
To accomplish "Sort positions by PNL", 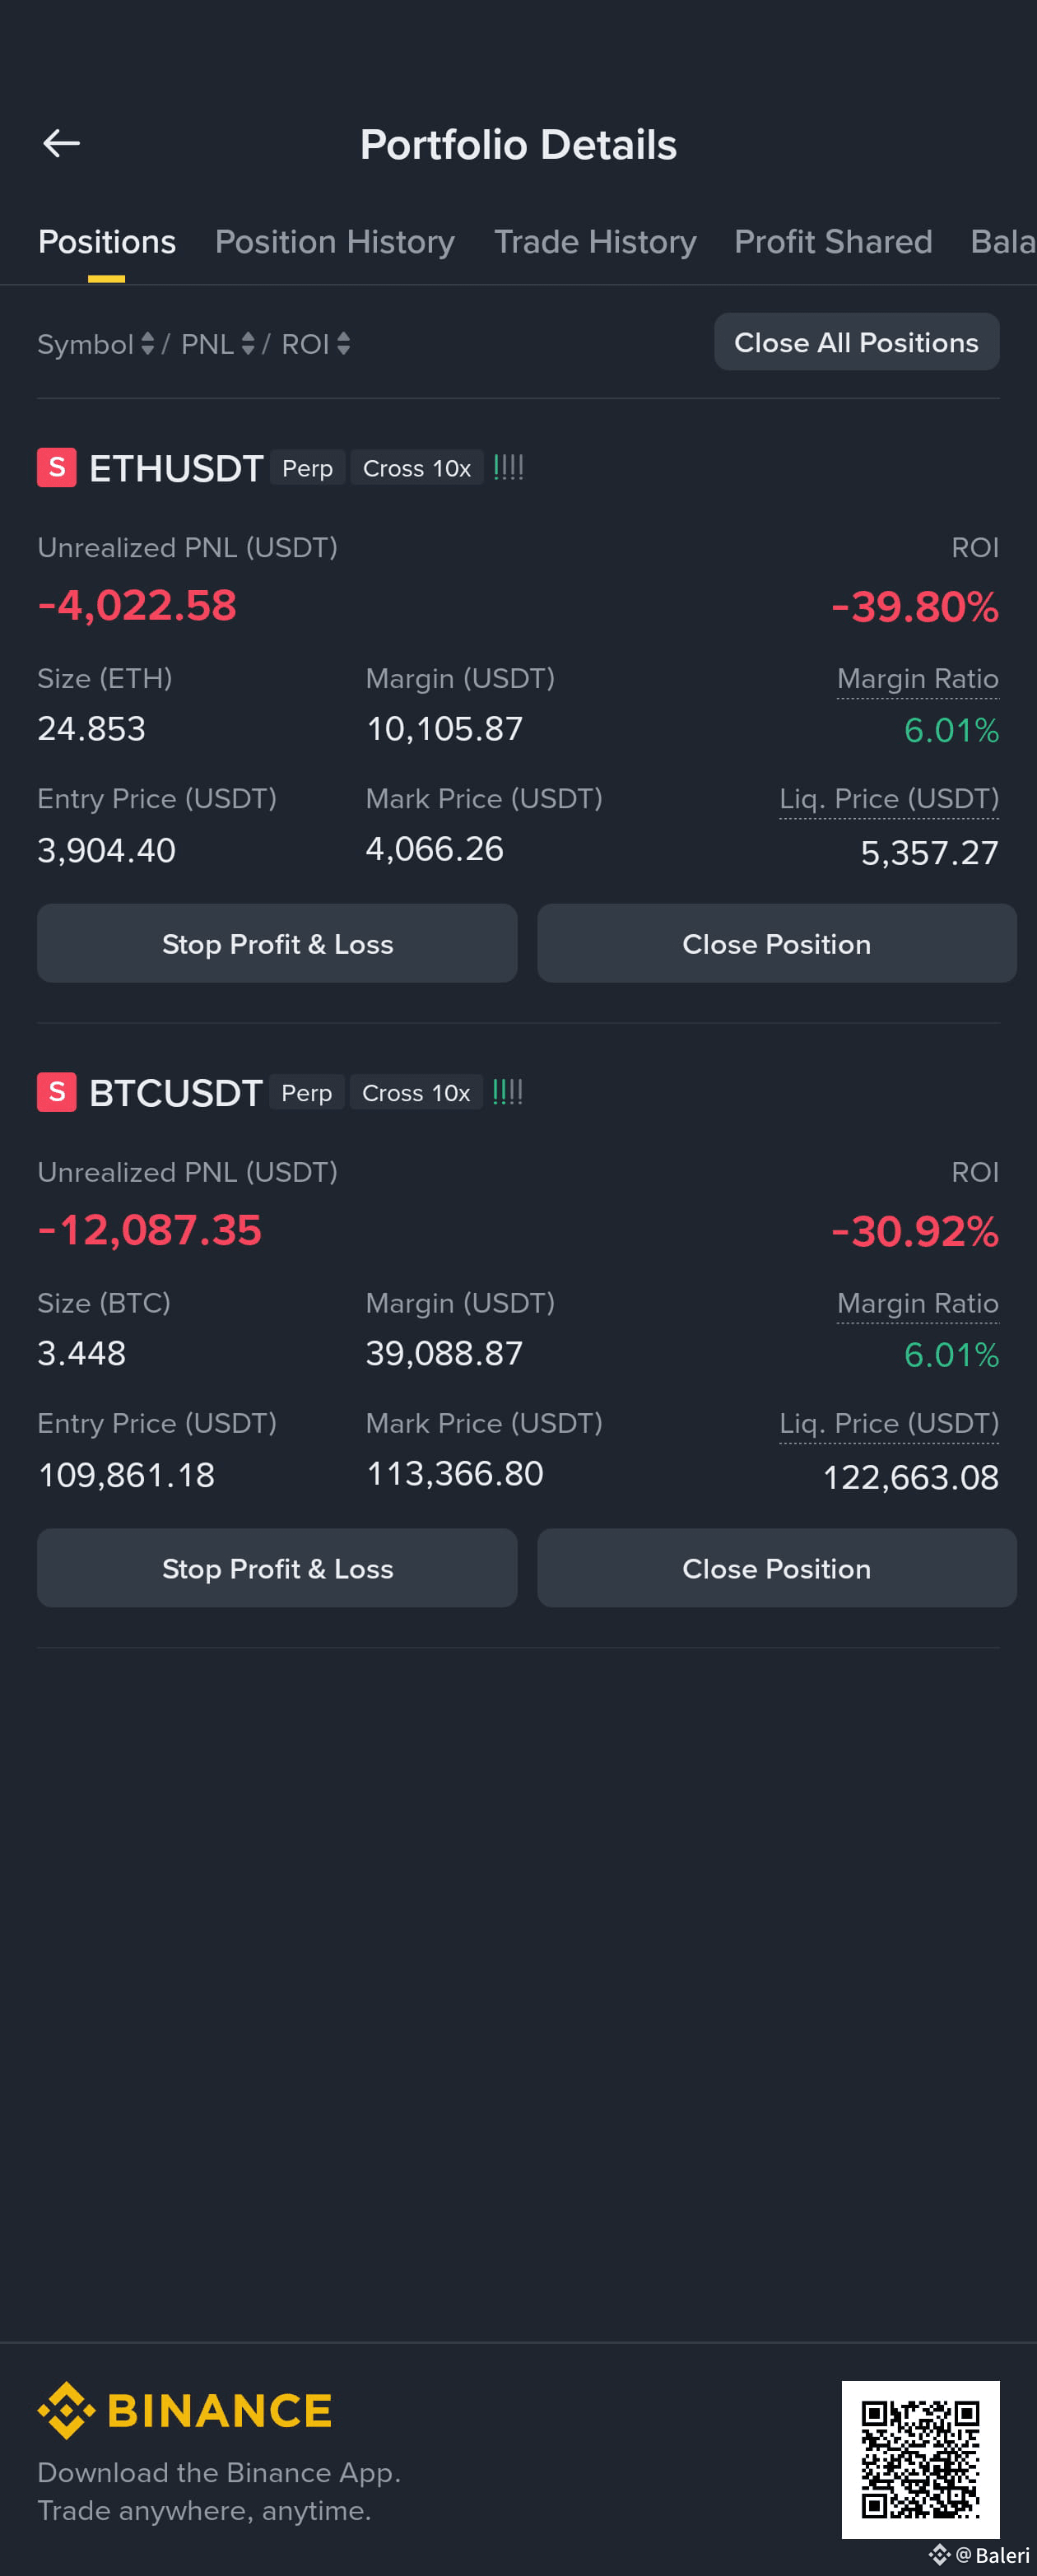I will point(217,344).
